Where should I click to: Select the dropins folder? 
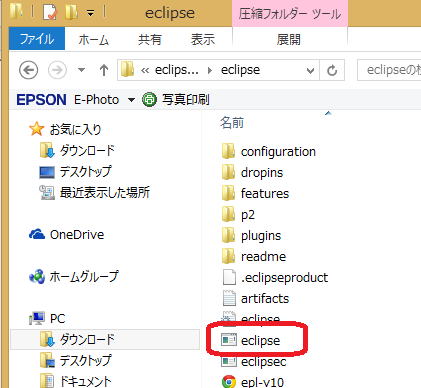pos(262,173)
